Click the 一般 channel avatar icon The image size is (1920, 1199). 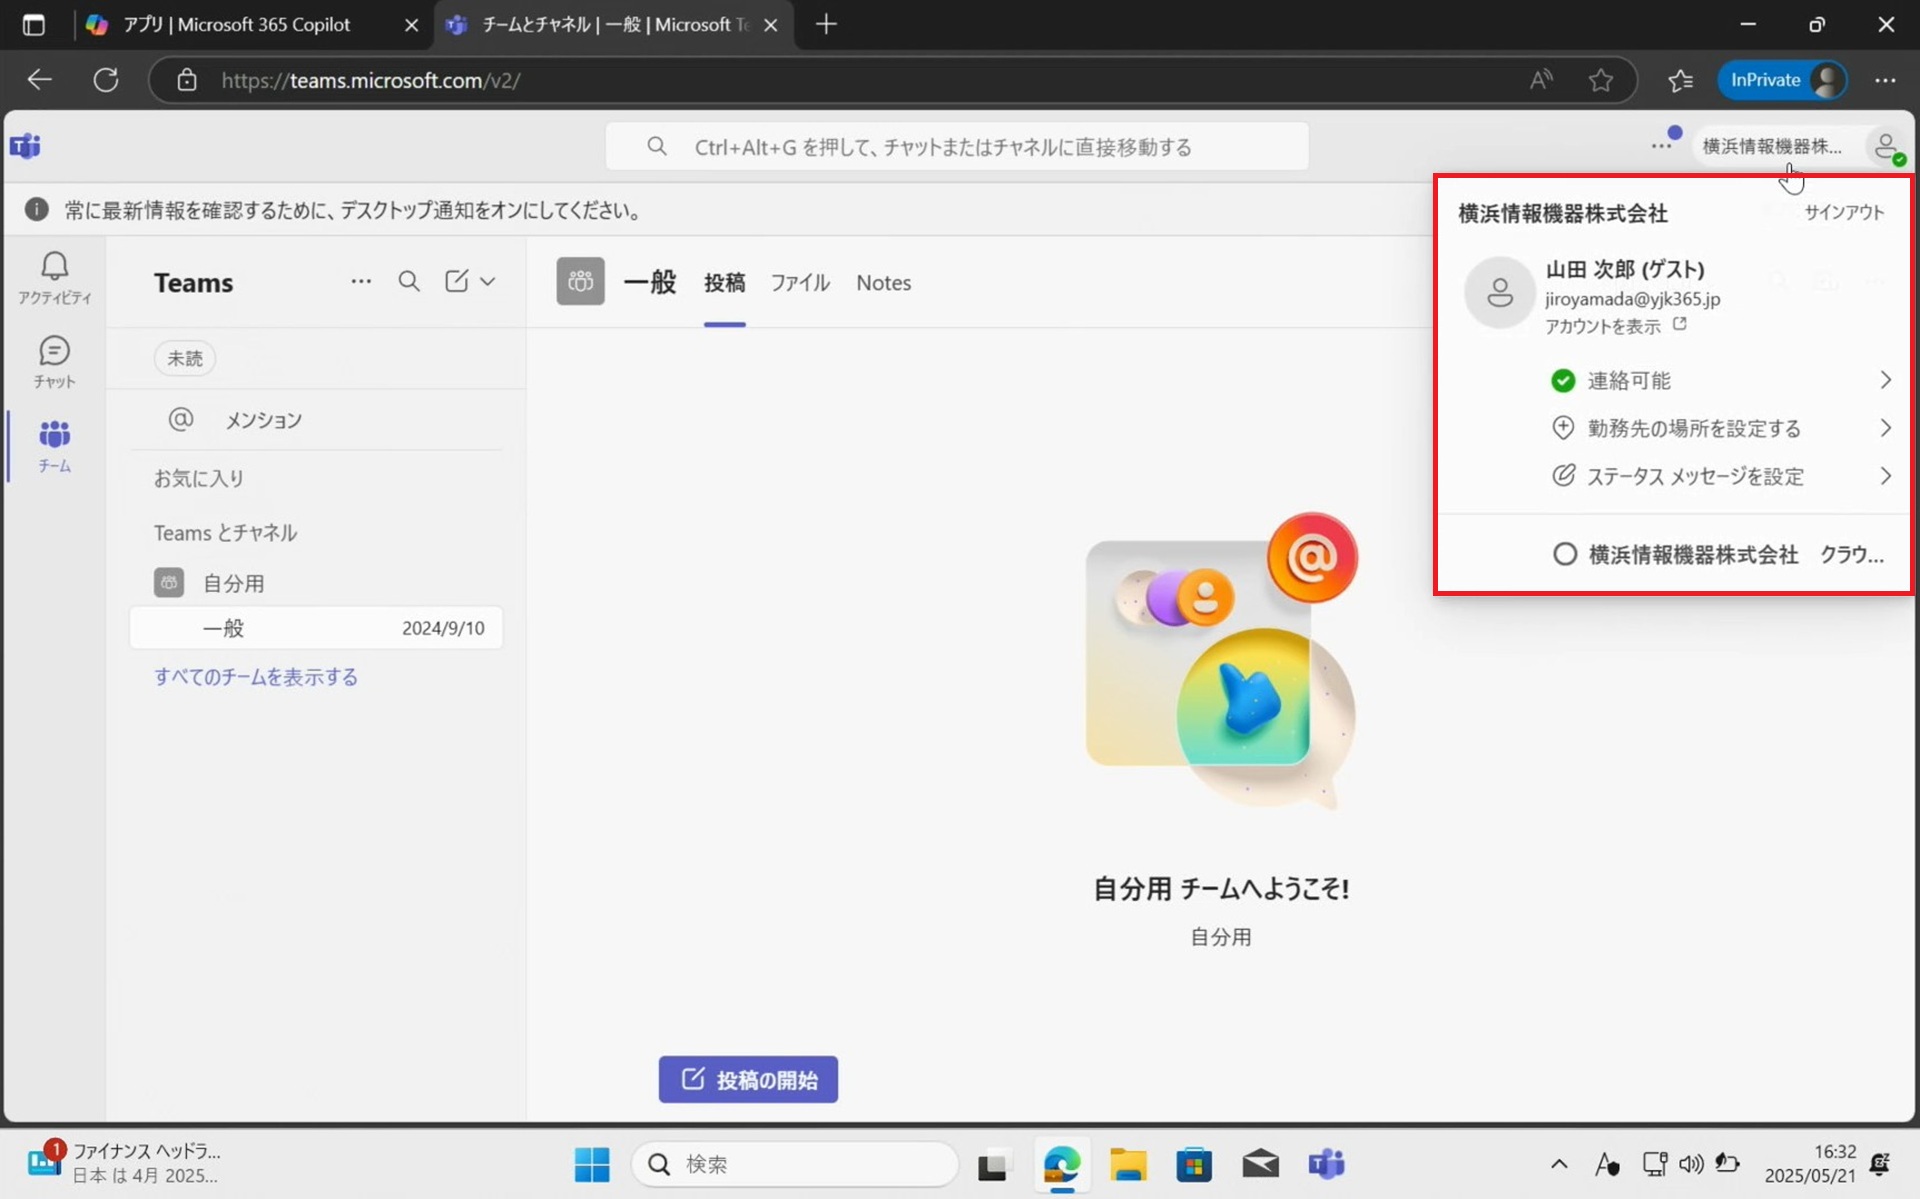tap(580, 282)
